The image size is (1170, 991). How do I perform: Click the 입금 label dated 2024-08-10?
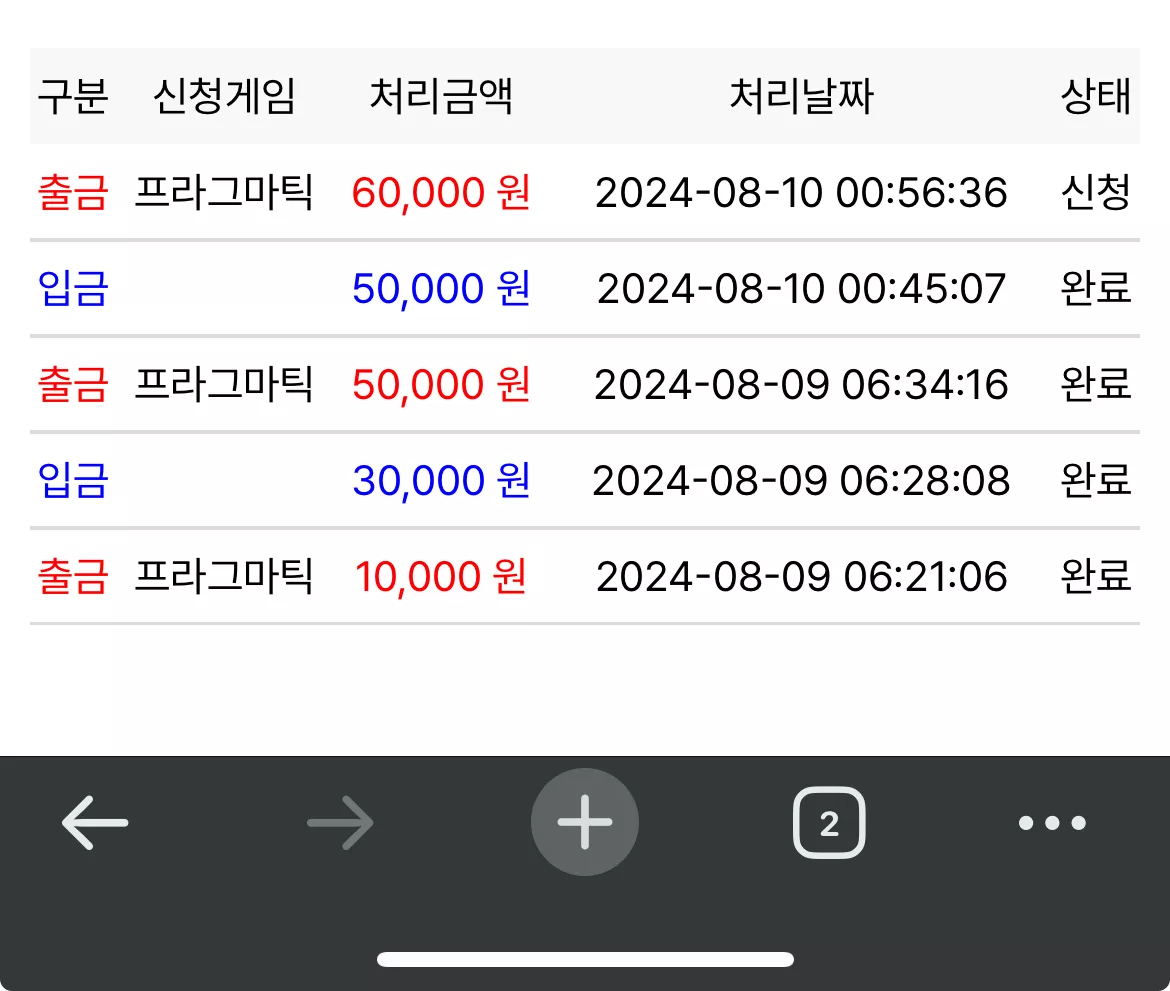pos(73,288)
